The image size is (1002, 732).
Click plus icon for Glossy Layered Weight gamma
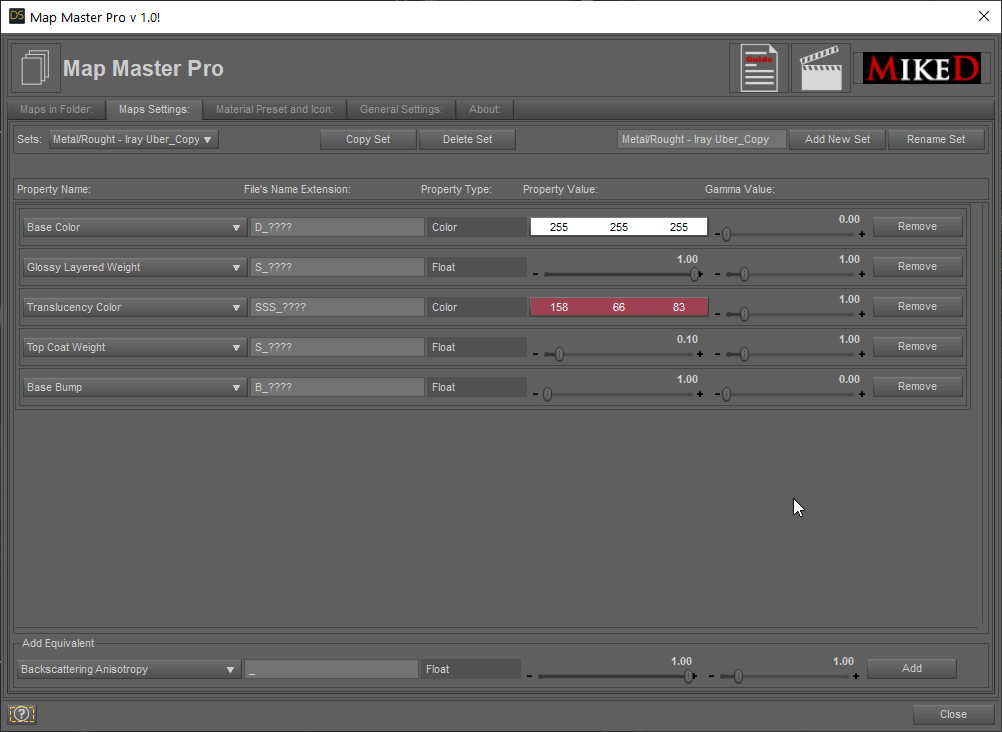point(862,274)
